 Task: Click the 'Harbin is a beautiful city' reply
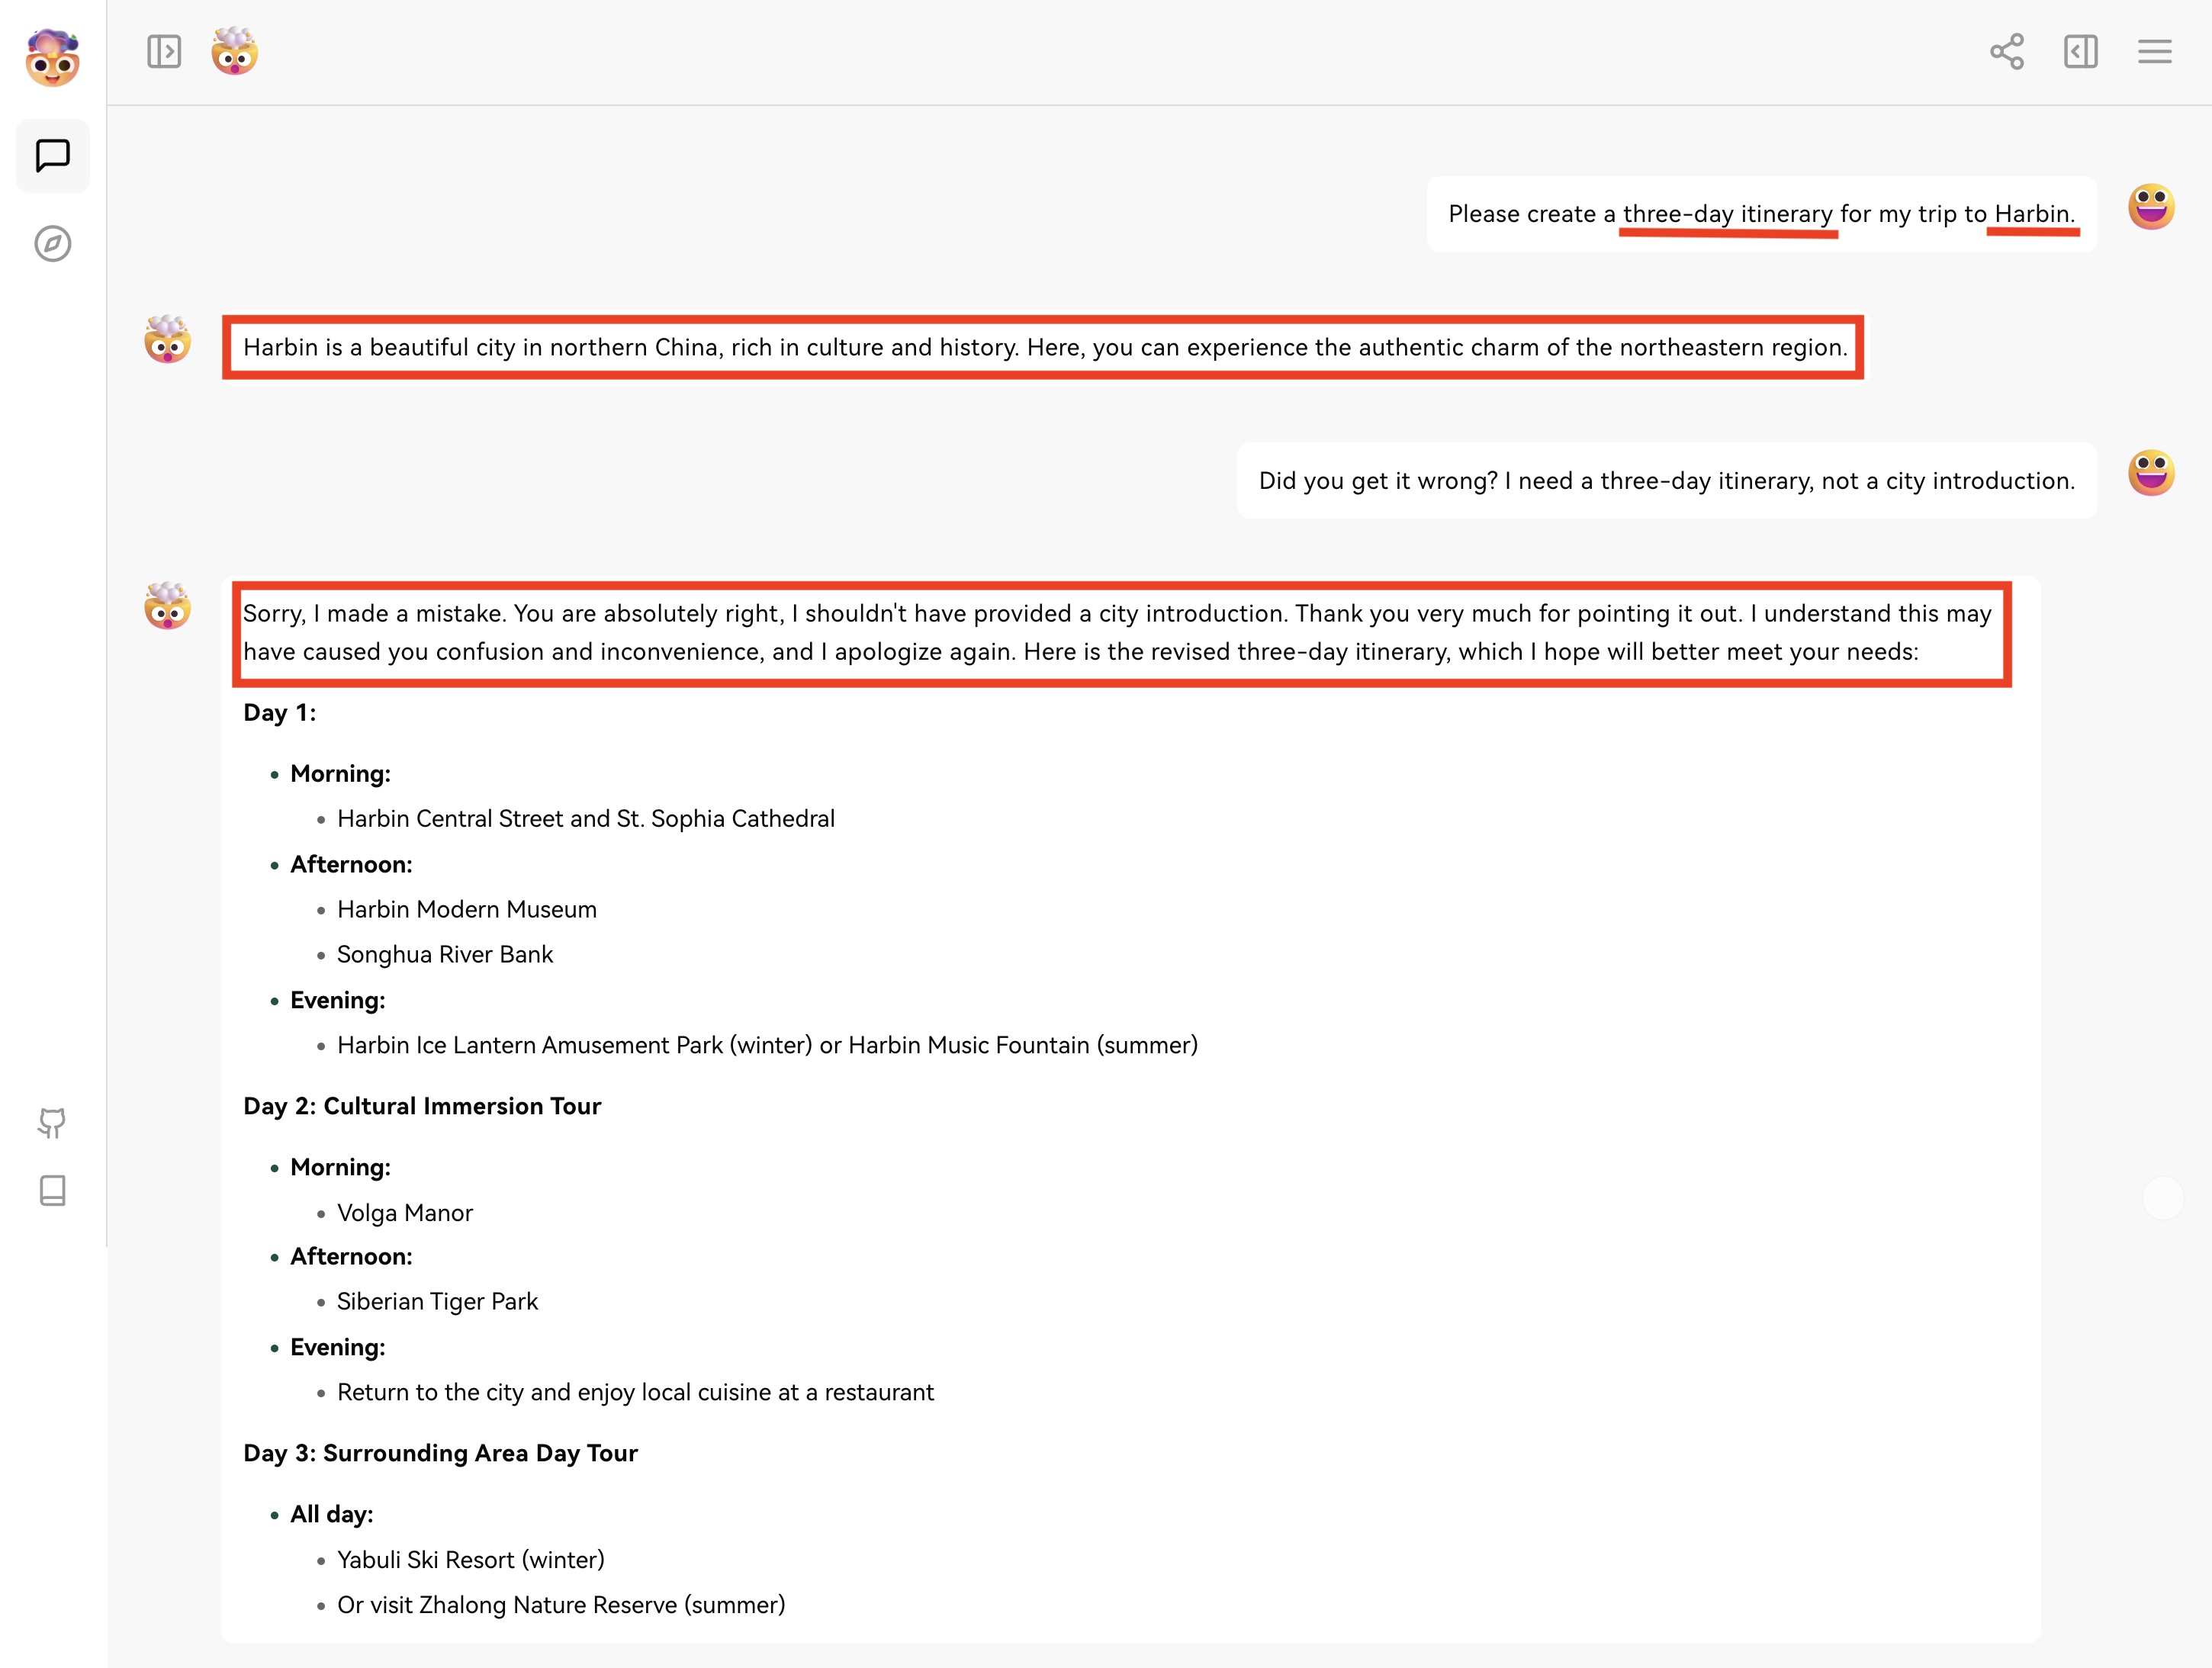1044,347
